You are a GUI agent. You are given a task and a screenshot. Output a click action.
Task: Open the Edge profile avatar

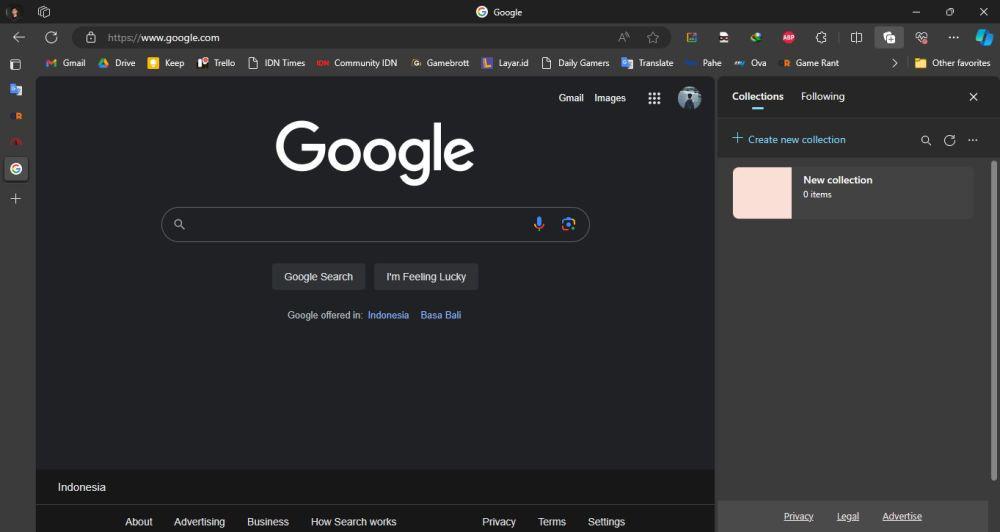point(13,12)
